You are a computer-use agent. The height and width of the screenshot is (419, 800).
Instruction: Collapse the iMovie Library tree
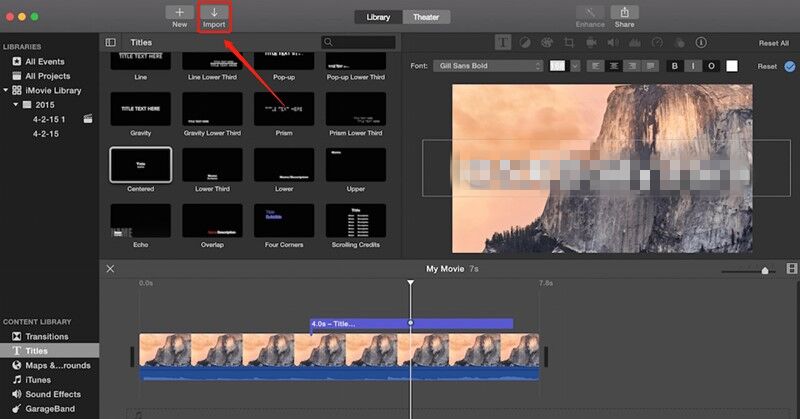[x=5, y=90]
